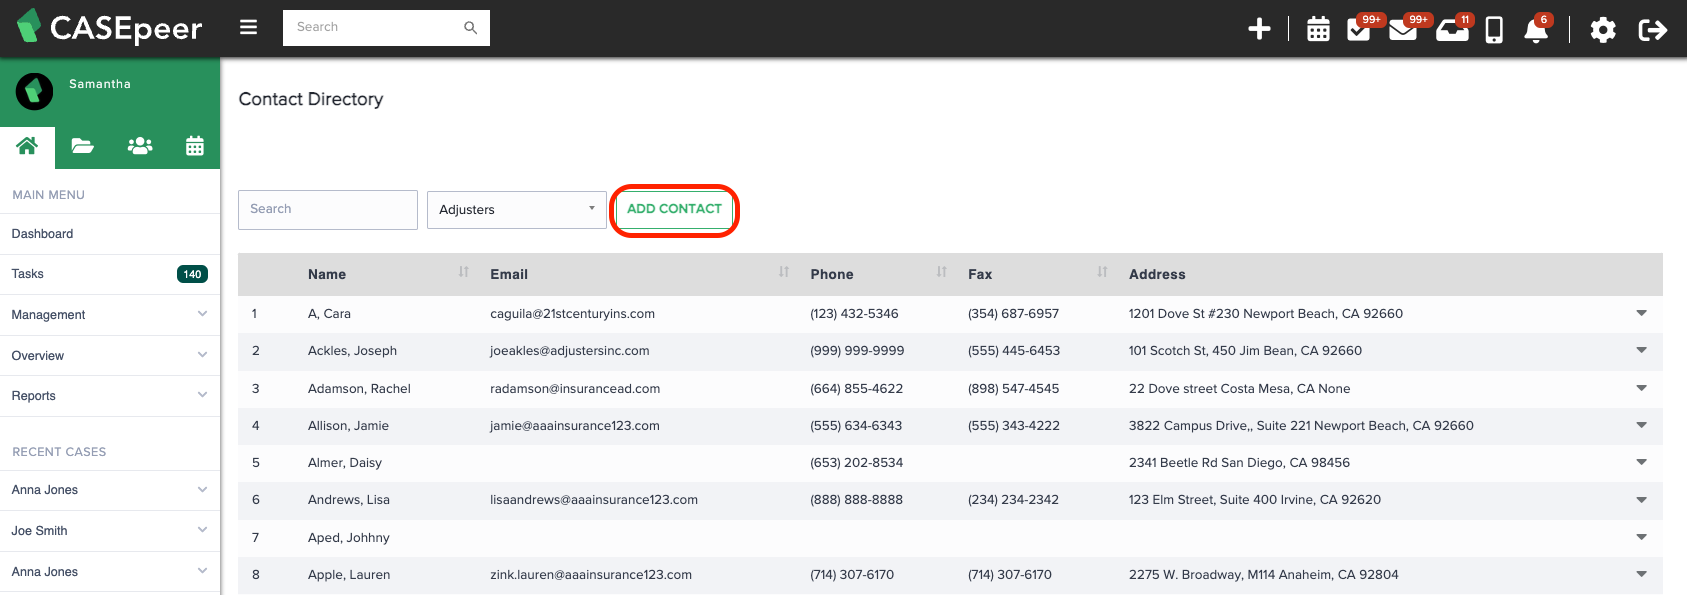Click email radamson@insurancead.com
This screenshot has height=595, width=1687.
575,389
